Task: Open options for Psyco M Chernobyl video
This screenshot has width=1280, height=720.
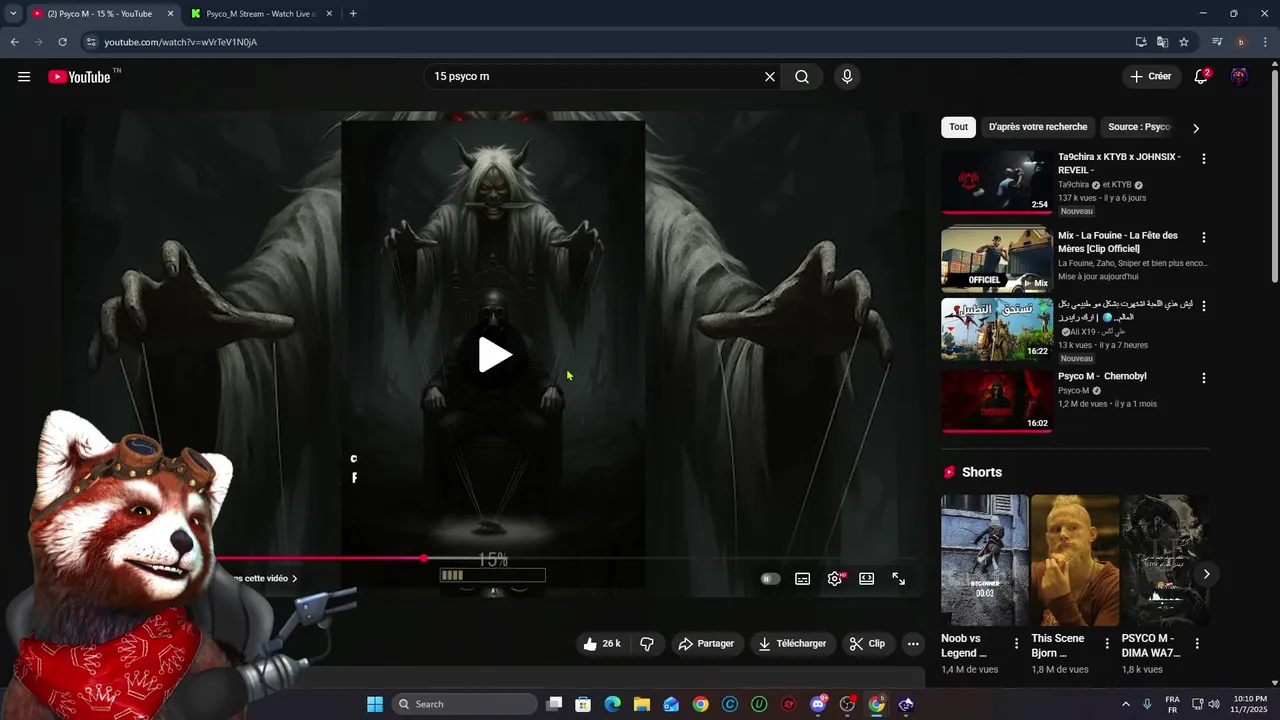Action: click(1204, 378)
